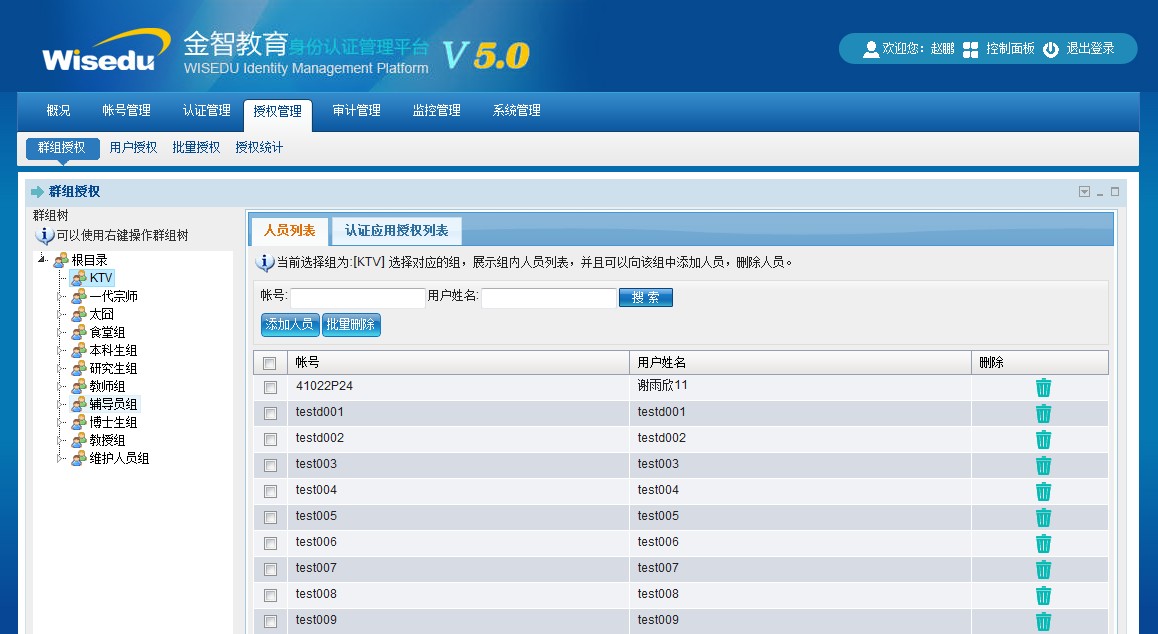This screenshot has height=634, width=1158.
Task: Click trash icon in test007 row
Action: 1043,570
